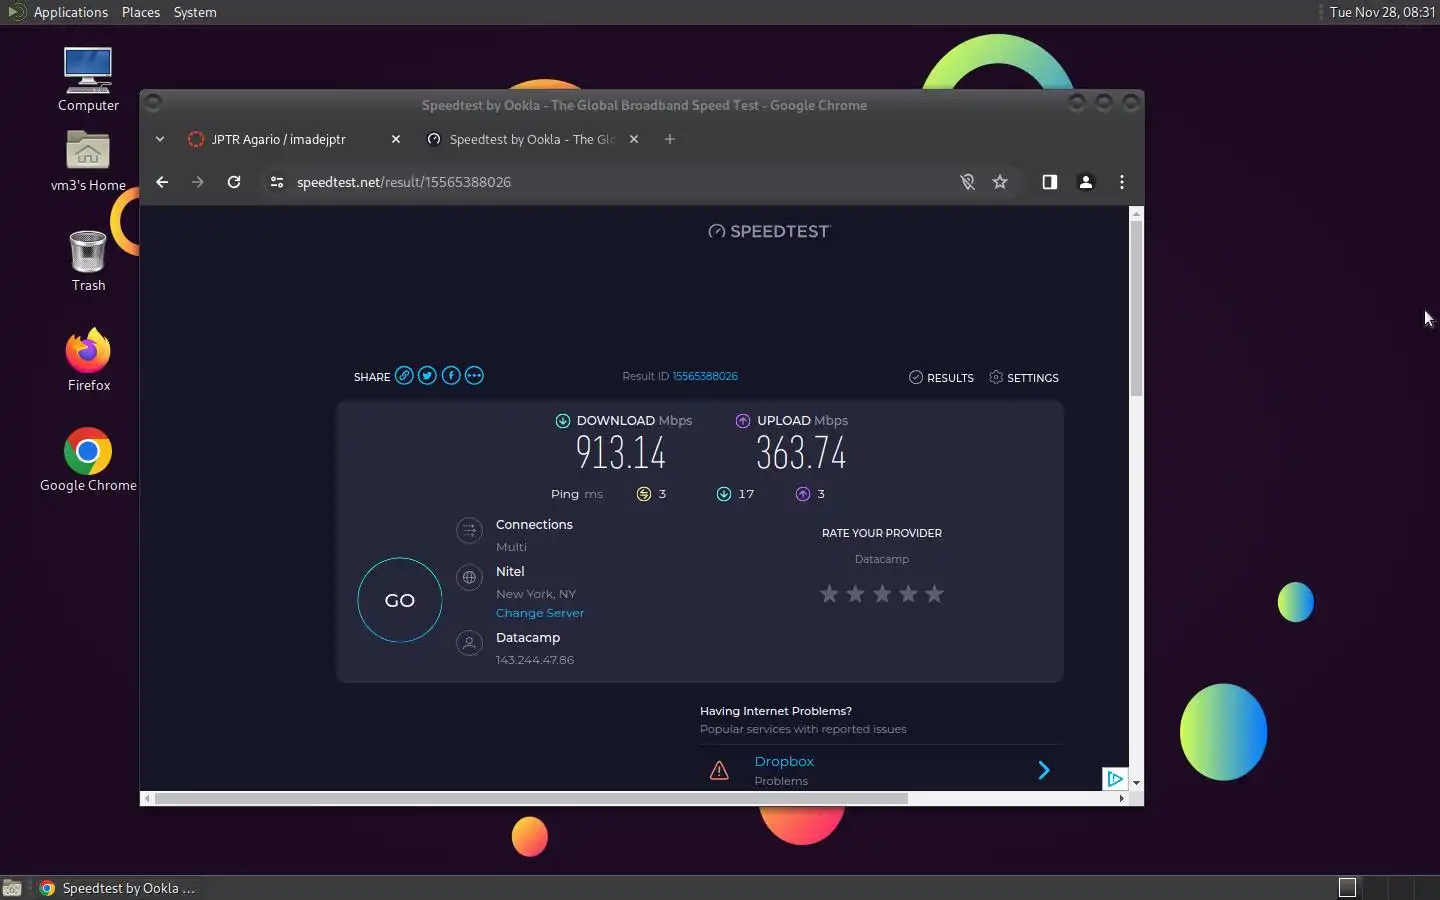This screenshot has height=900, width=1440.
Task: Click the warning triangle beside Dropbox
Action: (x=719, y=770)
